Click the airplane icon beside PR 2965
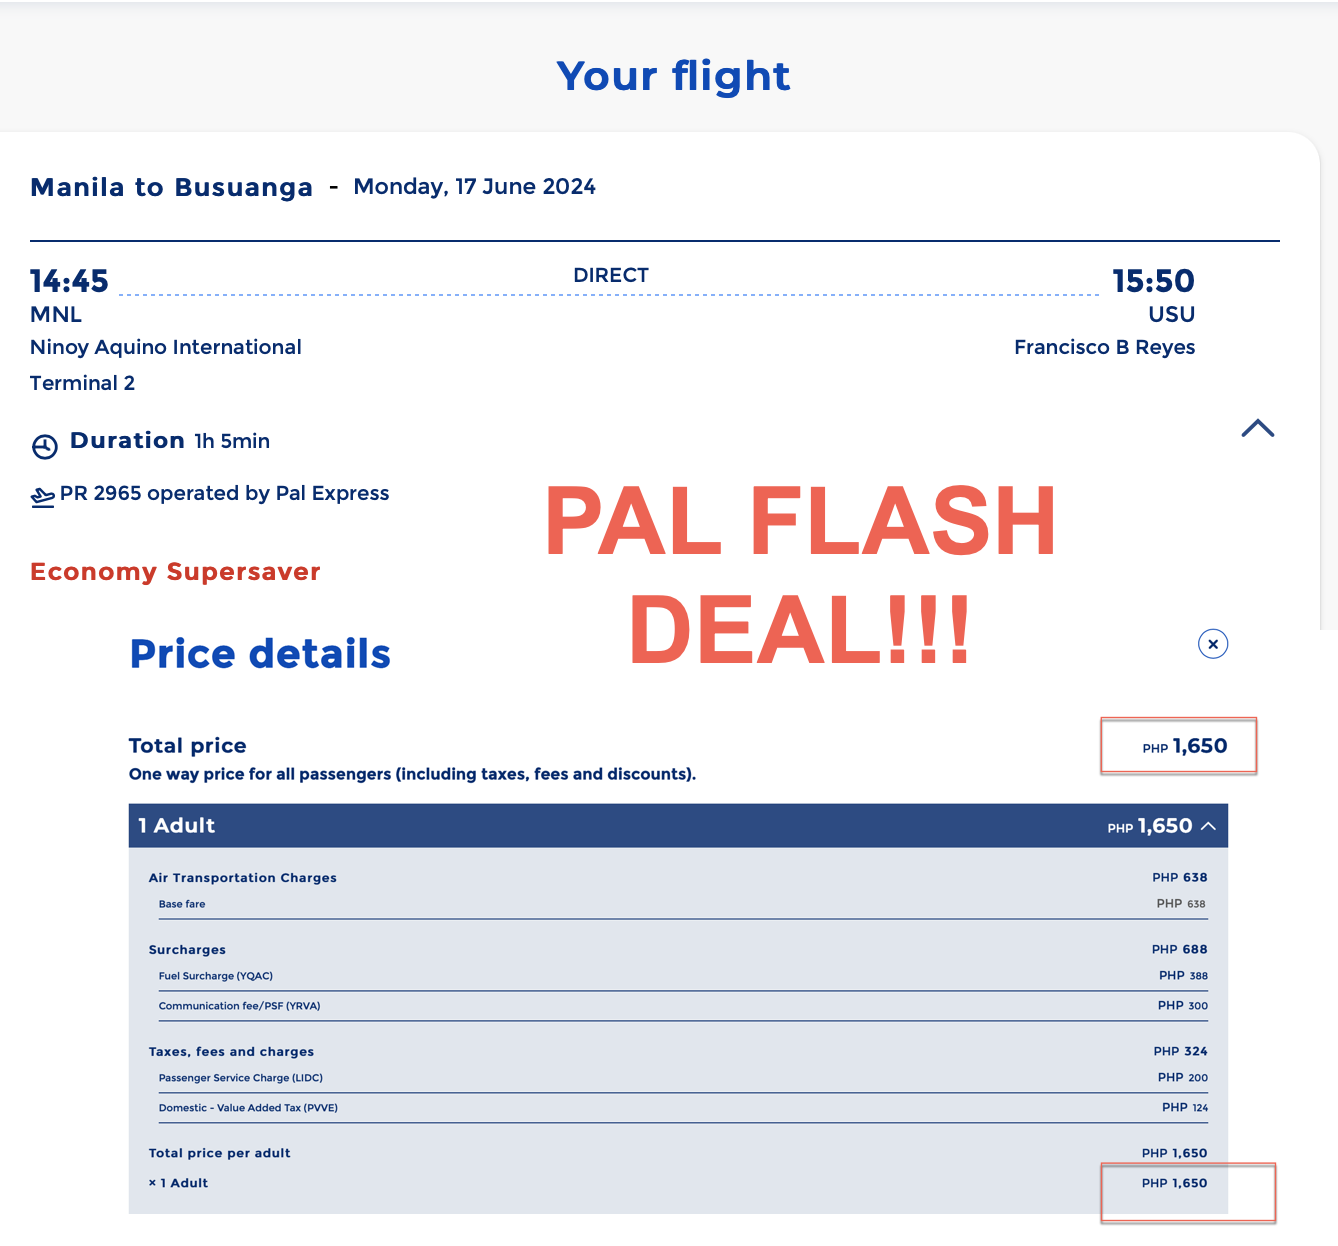 click(43, 497)
